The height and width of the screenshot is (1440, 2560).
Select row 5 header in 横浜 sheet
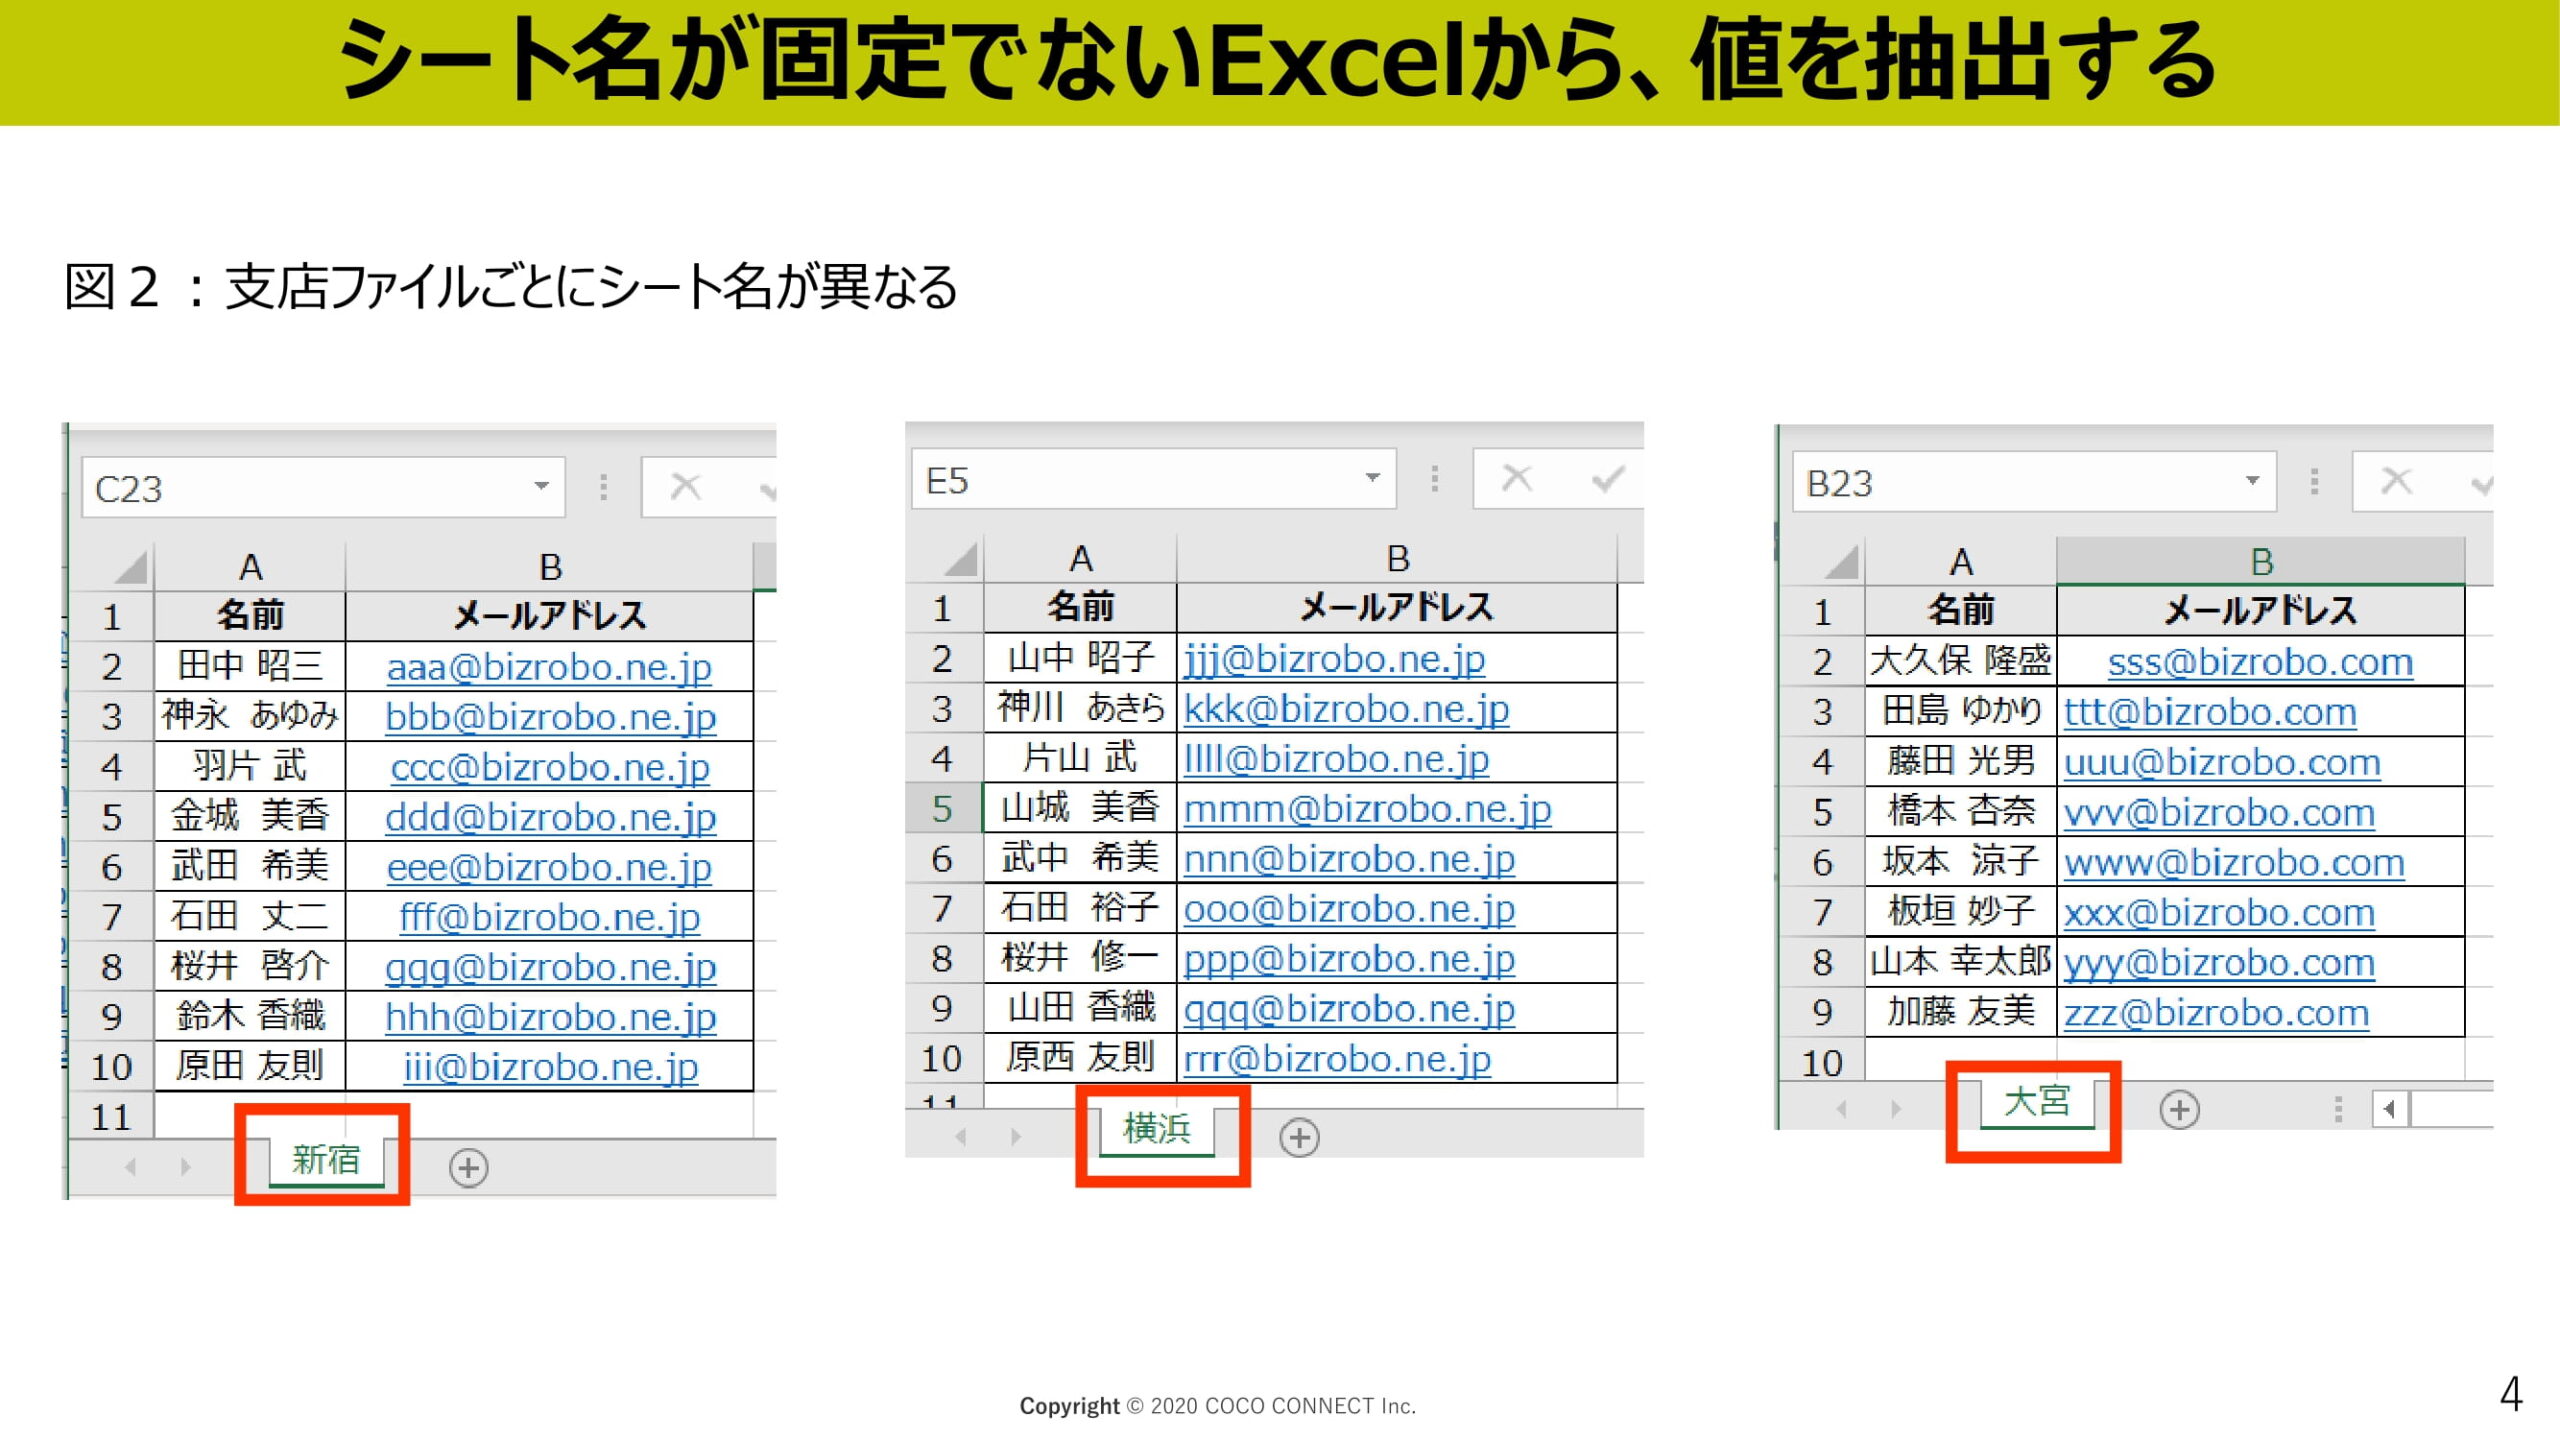943,809
